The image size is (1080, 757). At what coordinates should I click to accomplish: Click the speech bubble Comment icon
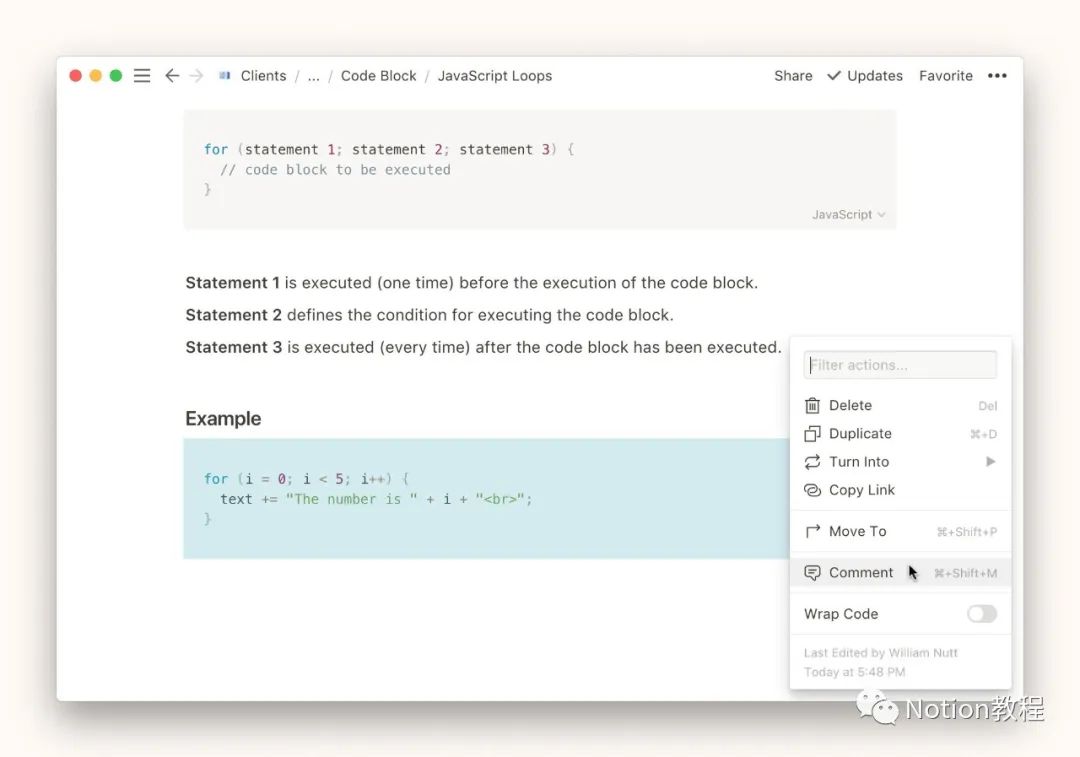click(x=812, y=573)
